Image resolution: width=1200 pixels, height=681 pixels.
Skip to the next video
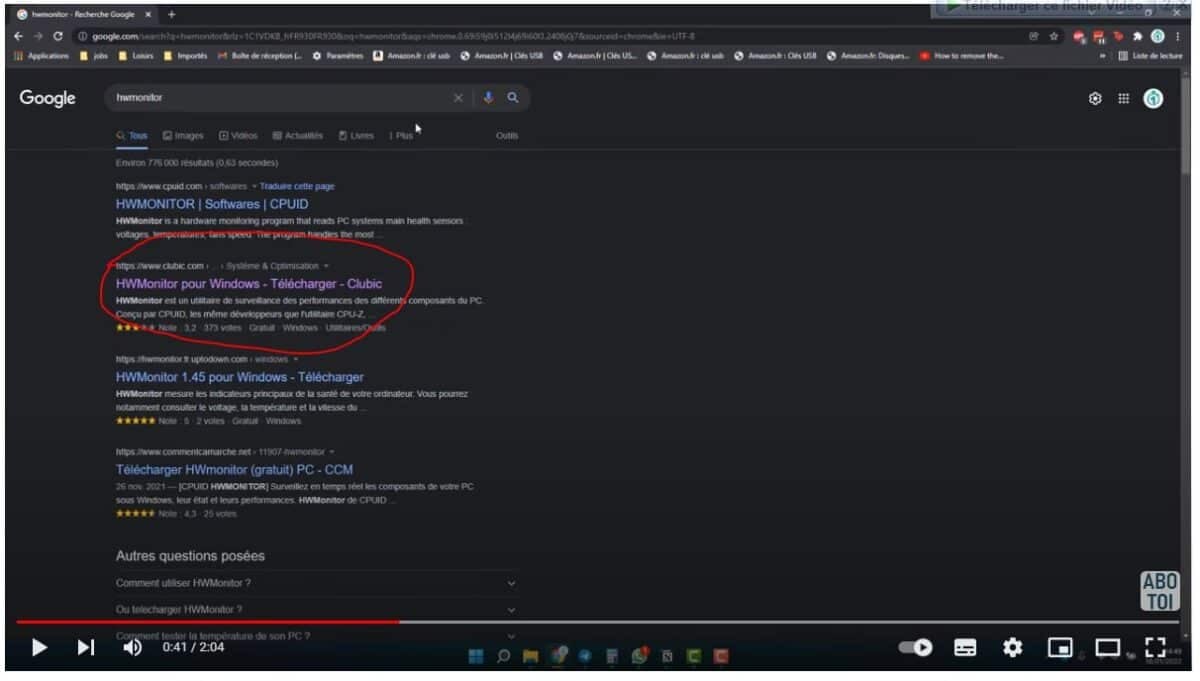86,648
